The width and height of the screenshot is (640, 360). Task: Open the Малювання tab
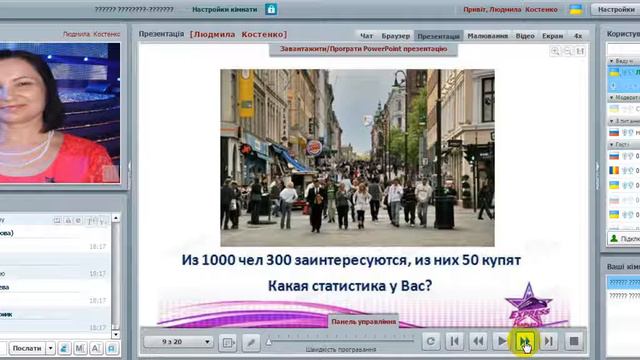pos(487,36)
